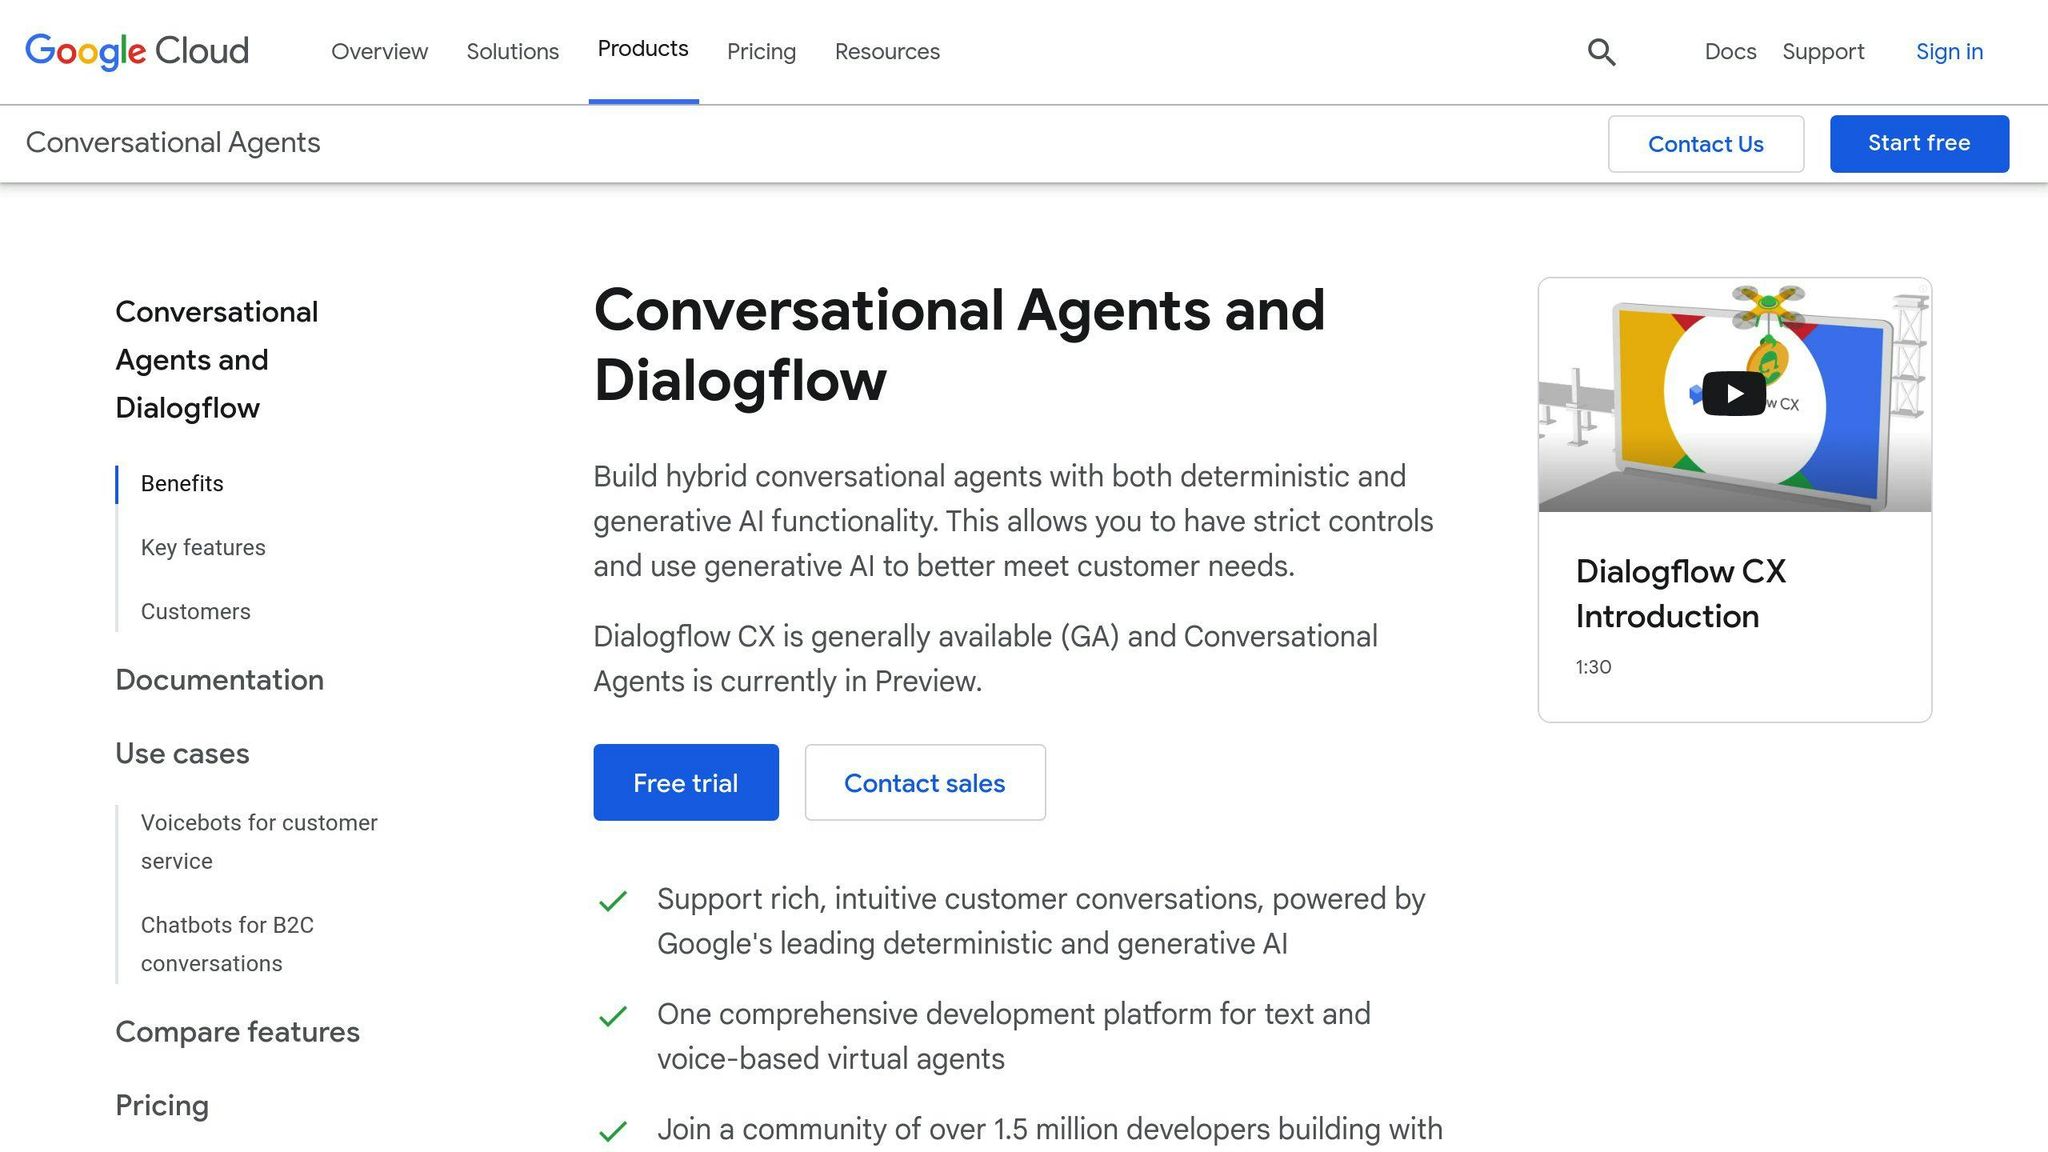Open the Resources menu

click(886, 51)
